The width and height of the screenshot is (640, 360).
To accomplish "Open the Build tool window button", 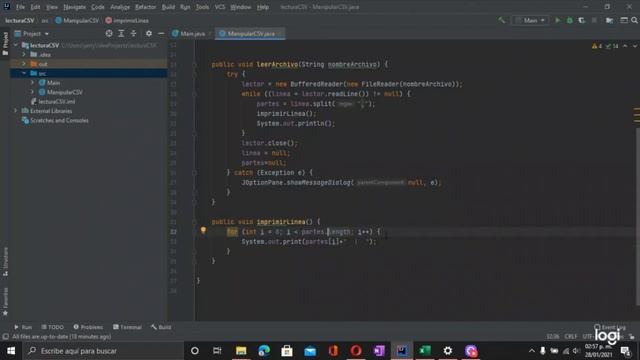I will coord(161,327).
